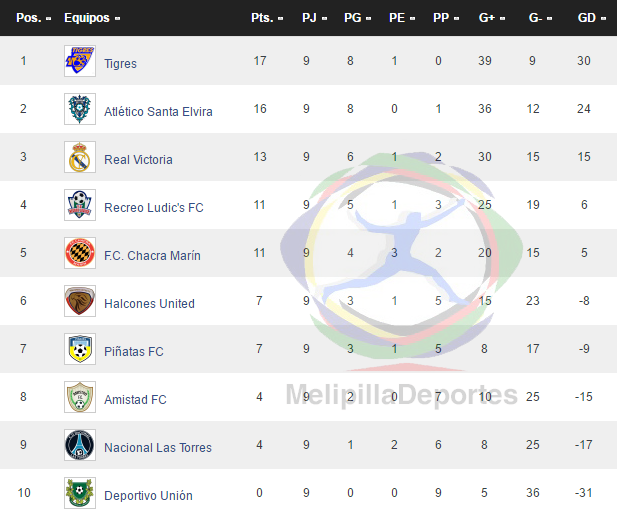The height and width of the screenshot is (515, 617).
Task: Click the Piñatas FC shield icon
Action: (x=80, y=349)
